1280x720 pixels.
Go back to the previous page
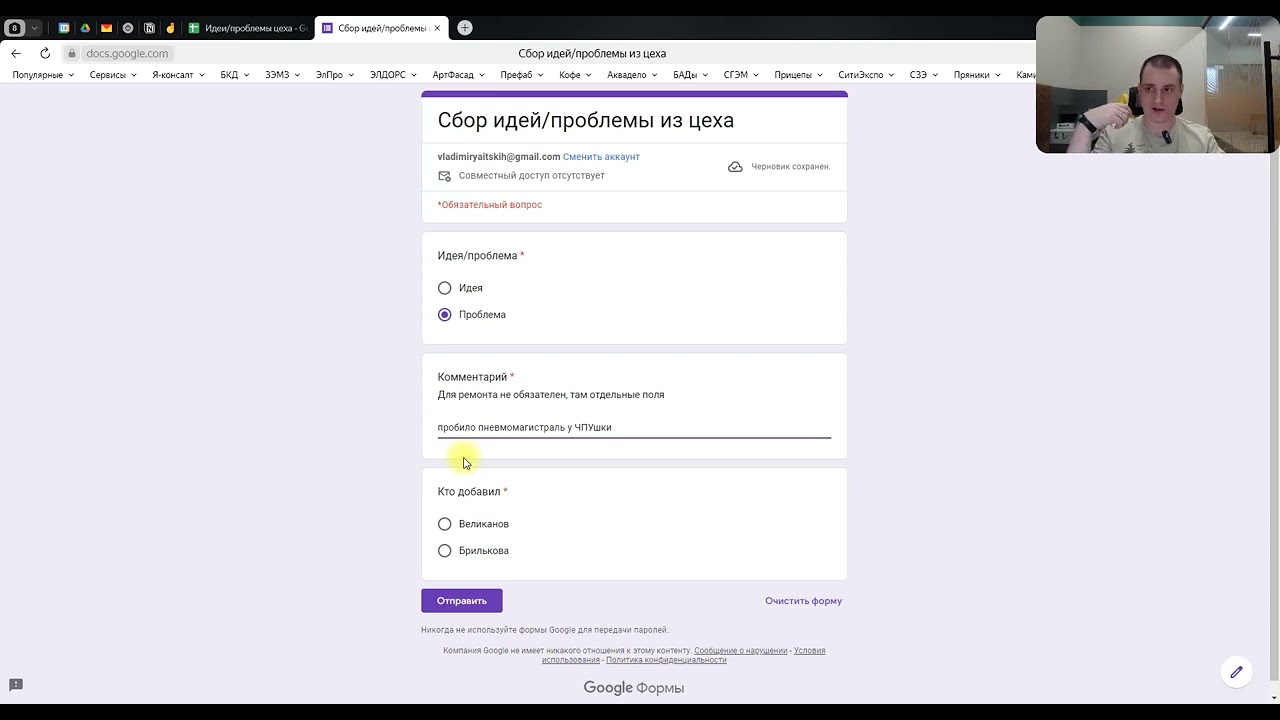pos(16,53)
